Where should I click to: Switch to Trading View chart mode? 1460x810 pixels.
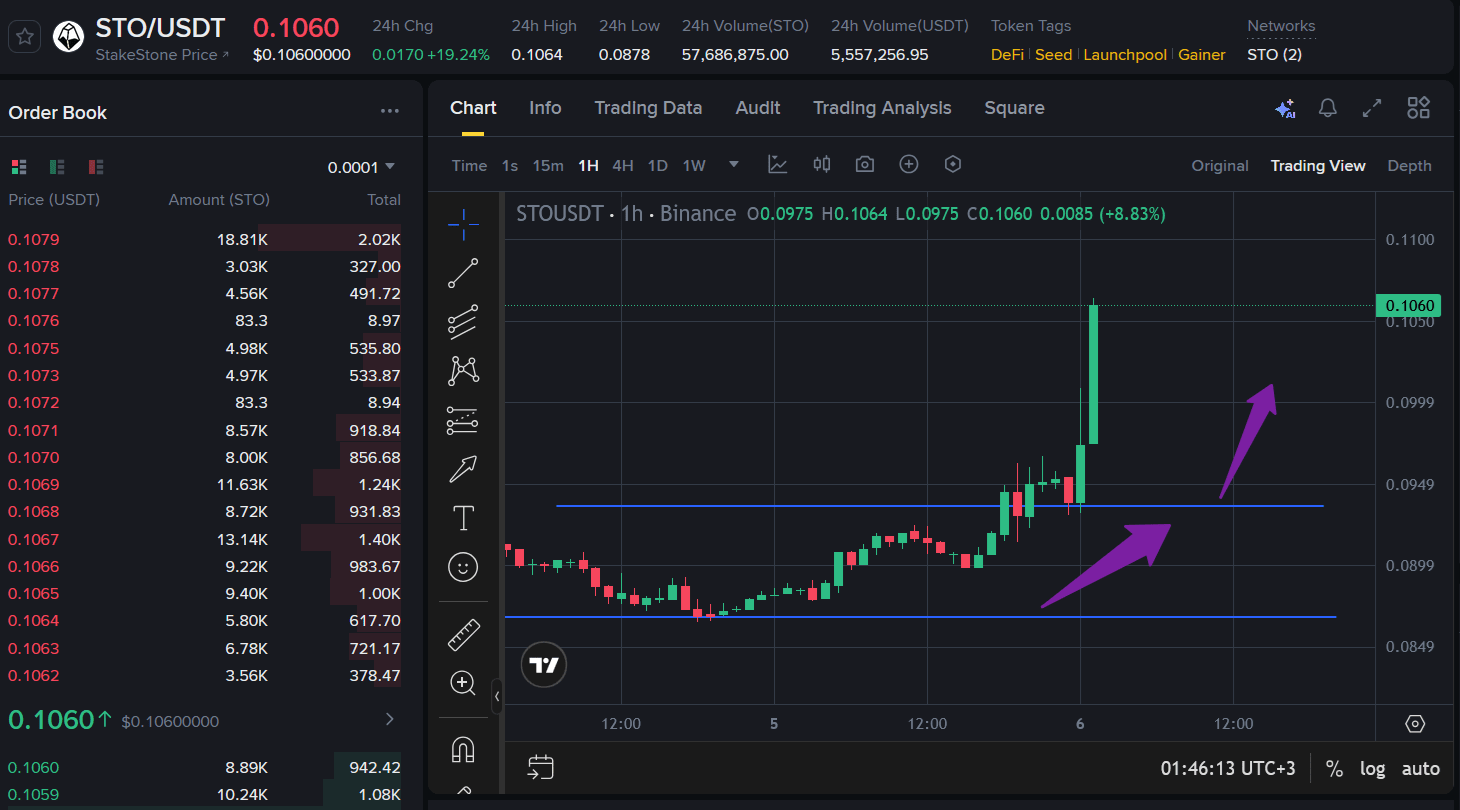pyautogui.click(x=1318, y=166)
